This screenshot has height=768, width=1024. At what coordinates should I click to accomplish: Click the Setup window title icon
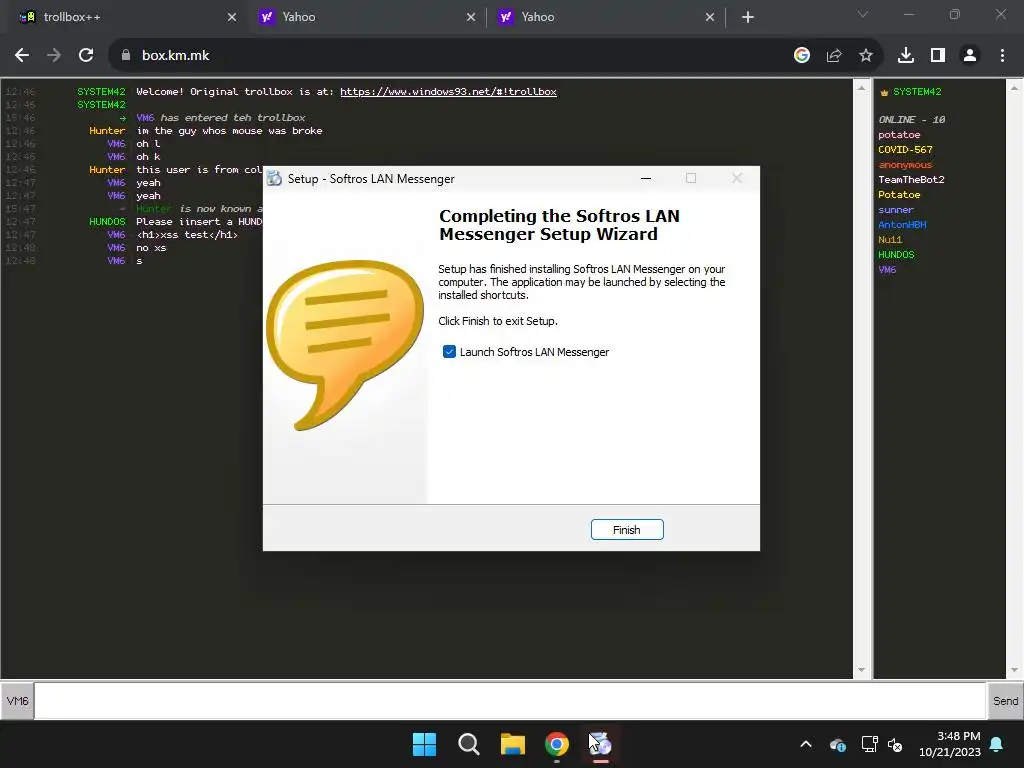click(274, 178)
